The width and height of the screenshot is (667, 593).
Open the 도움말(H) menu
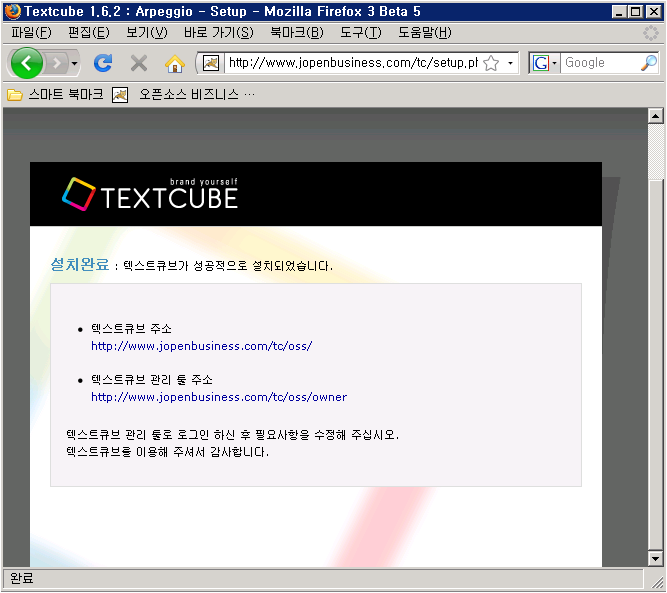425,32
